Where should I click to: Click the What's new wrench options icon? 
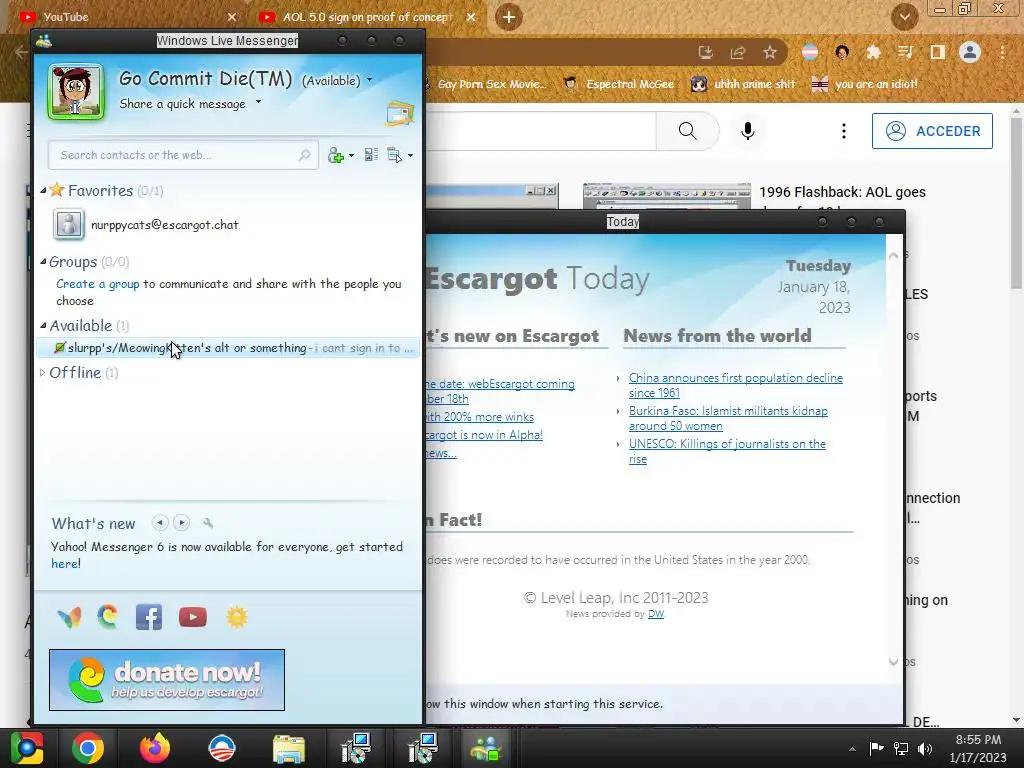tap(208, 522)
